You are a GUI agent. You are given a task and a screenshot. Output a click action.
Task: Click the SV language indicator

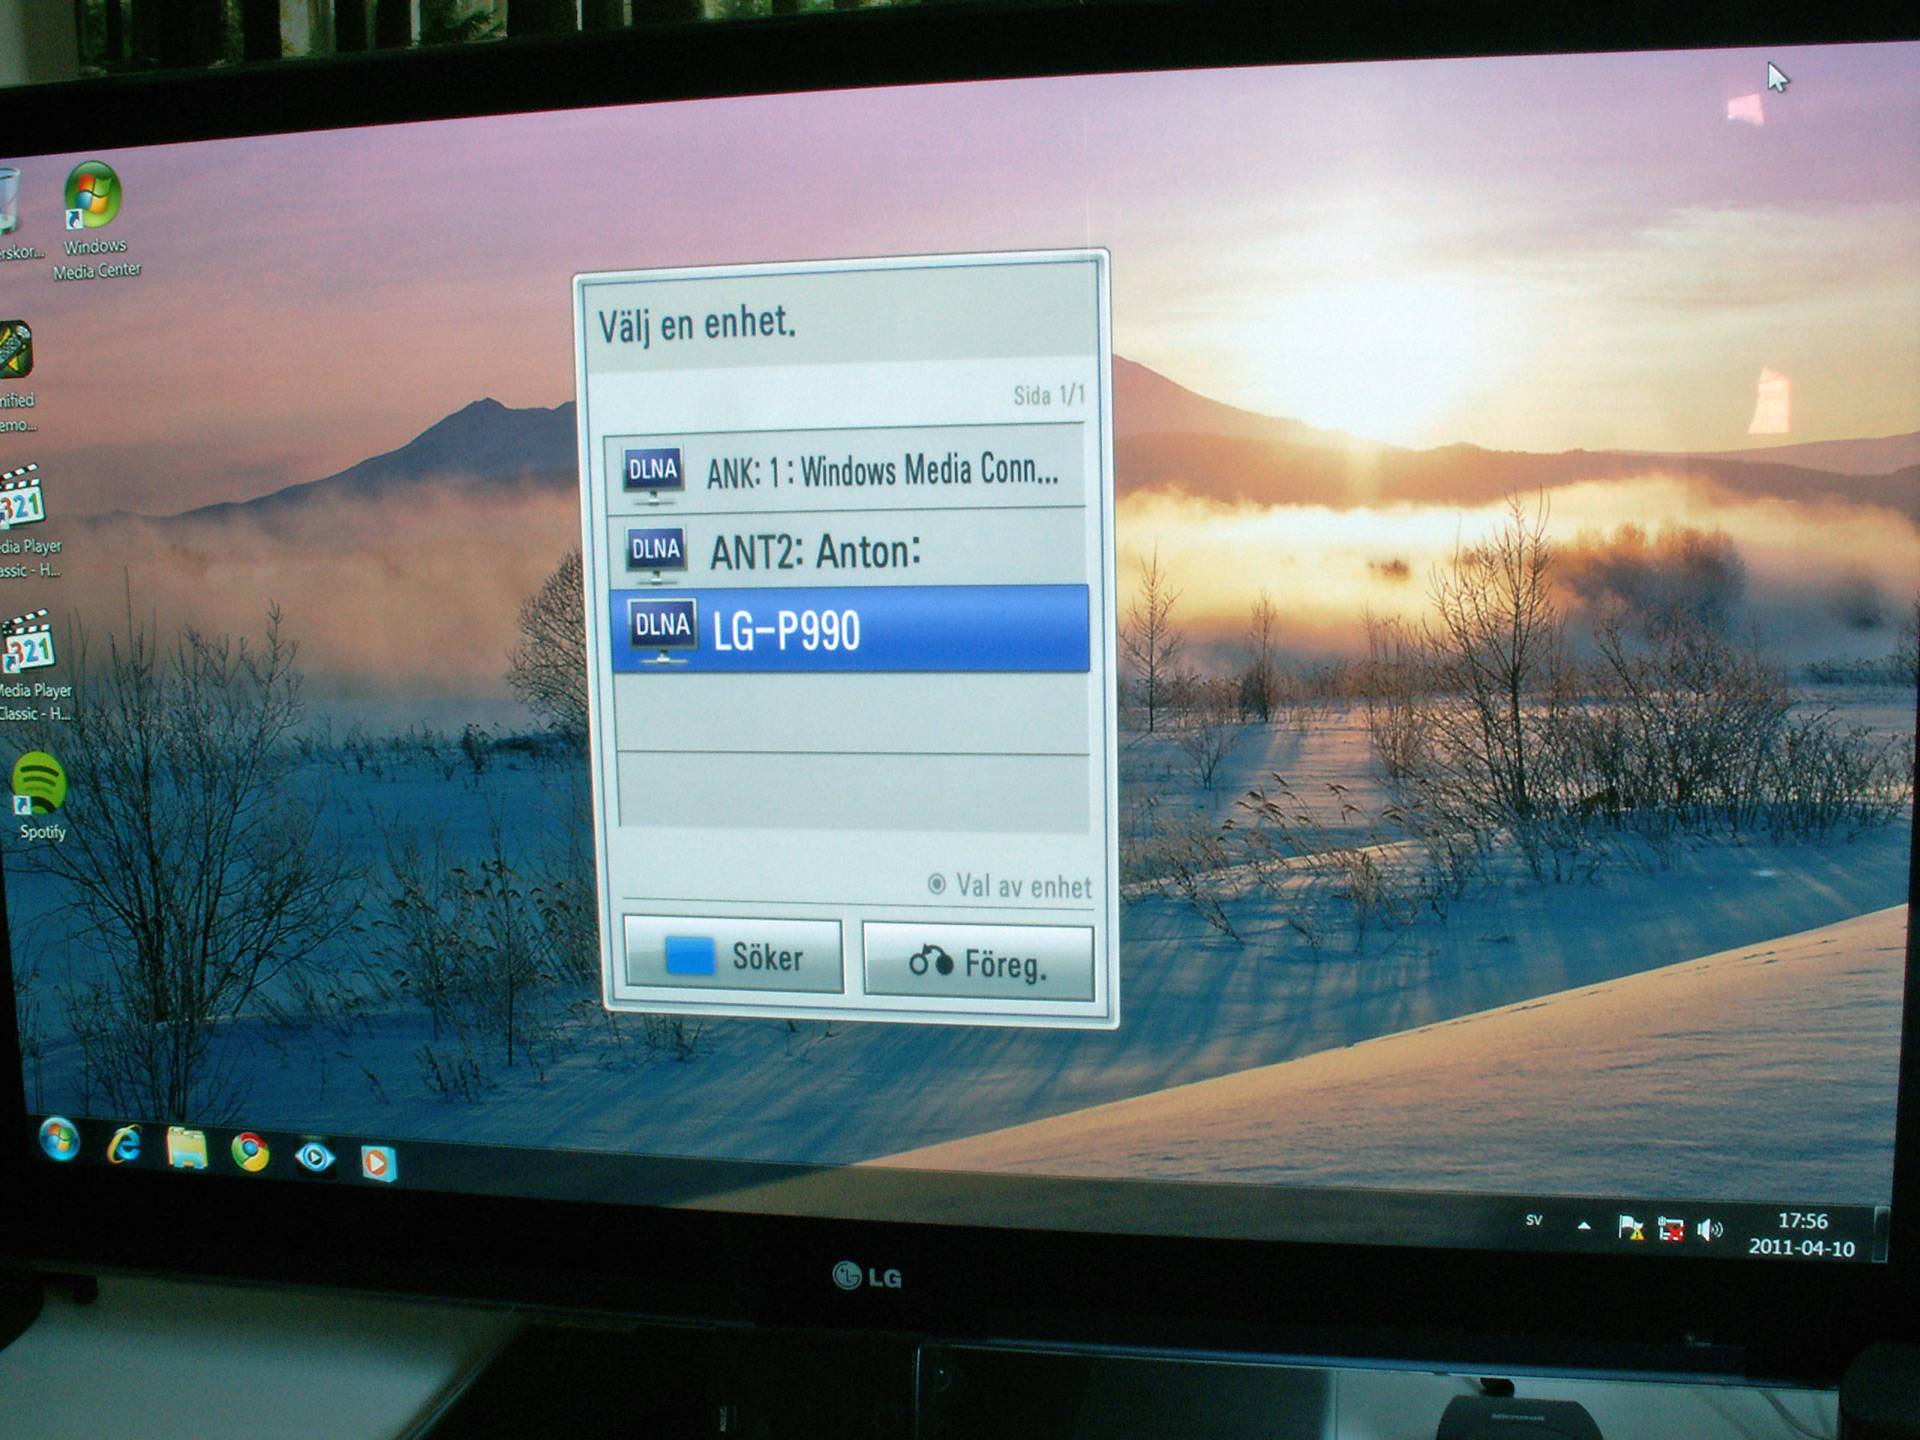(x=1534, y=1220)
